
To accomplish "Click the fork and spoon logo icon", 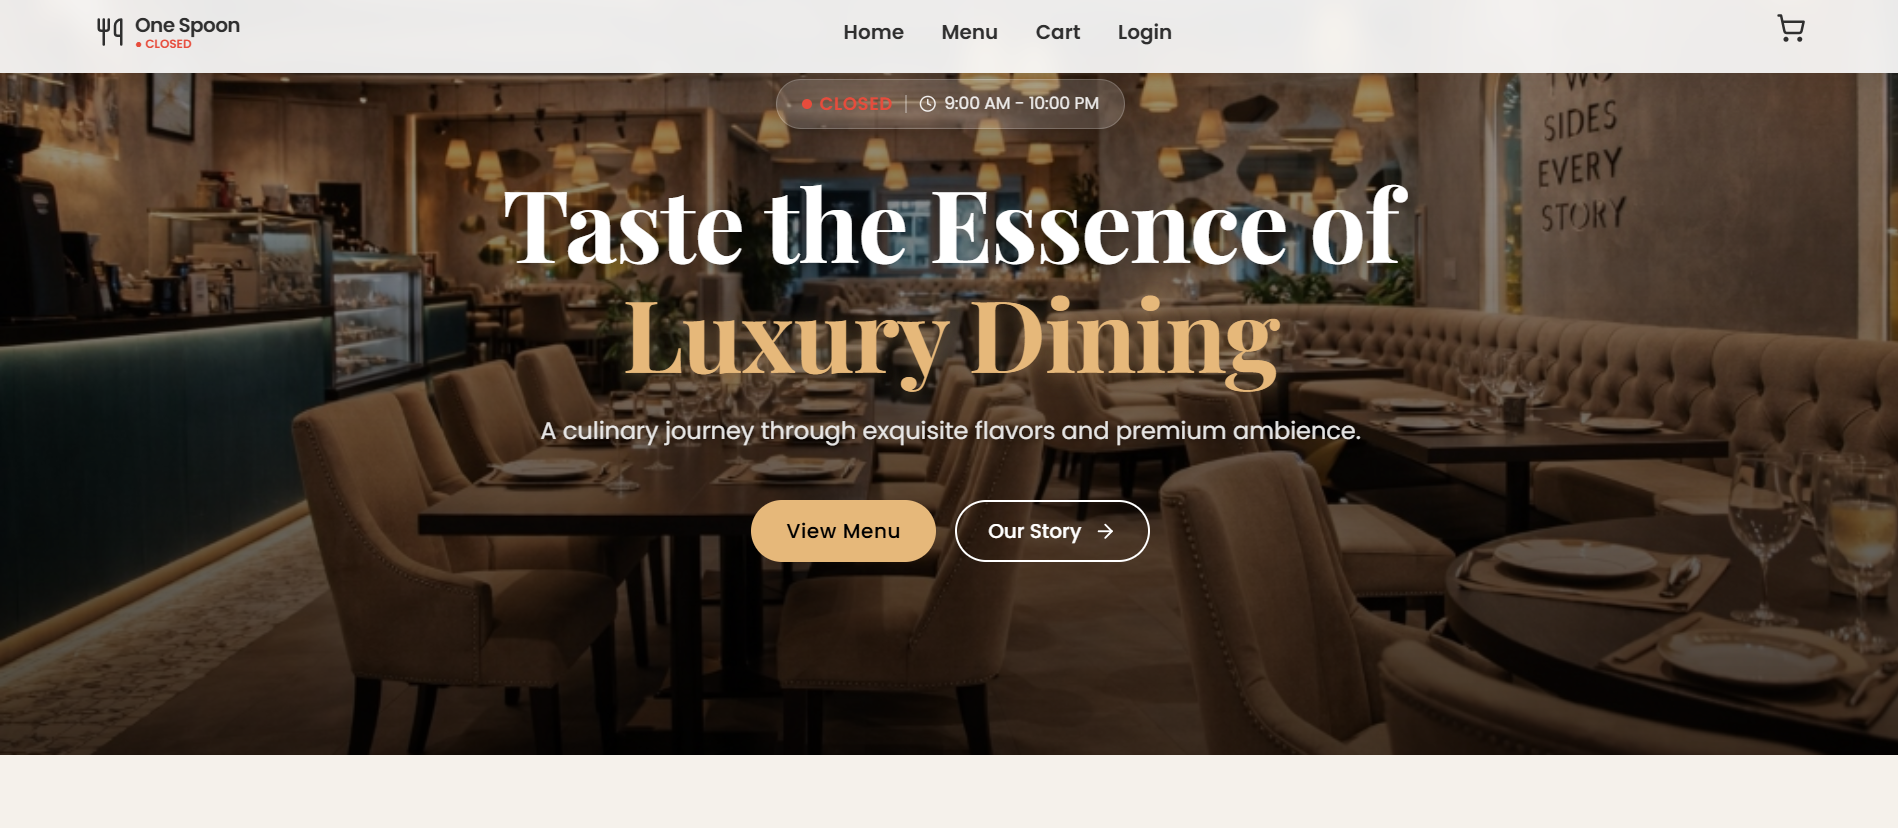I will pyautogui.click(x=110, y=32).
